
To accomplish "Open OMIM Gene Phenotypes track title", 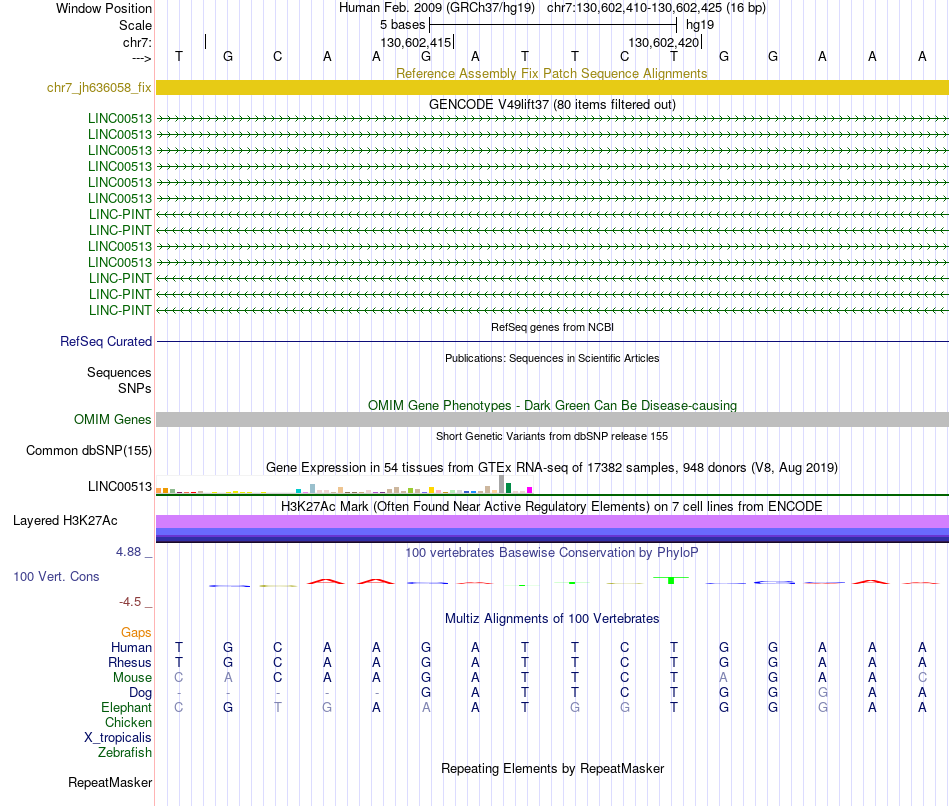I will (x=552, y=405).
